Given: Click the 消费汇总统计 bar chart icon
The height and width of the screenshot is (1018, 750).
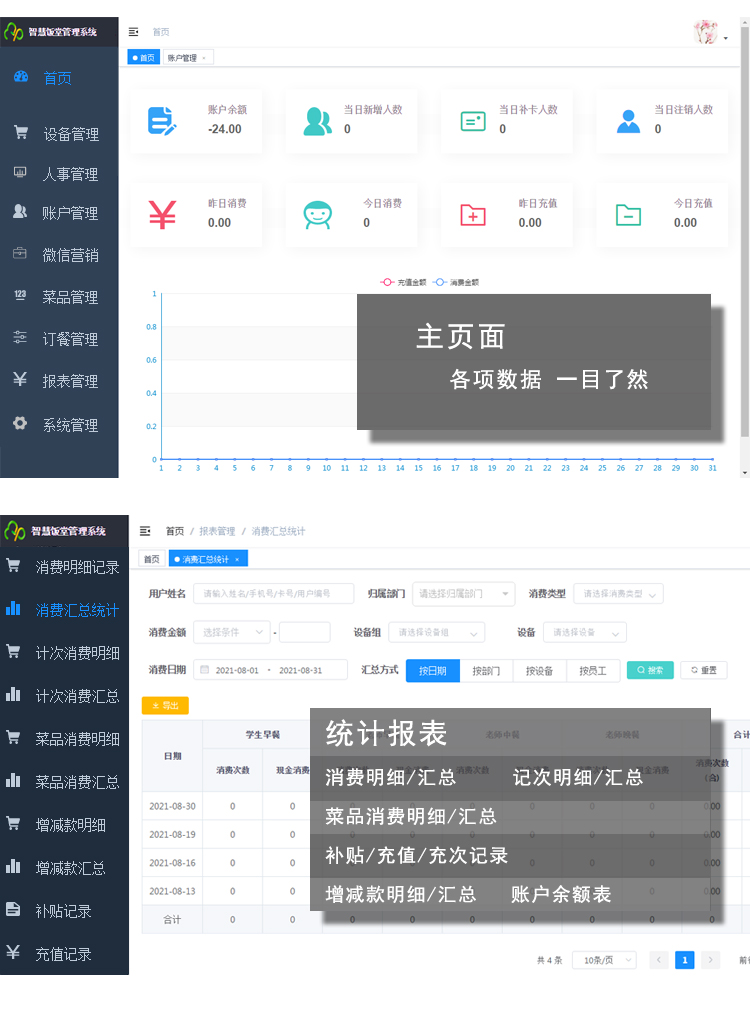Looking at the screenshot, I should 13,608.
